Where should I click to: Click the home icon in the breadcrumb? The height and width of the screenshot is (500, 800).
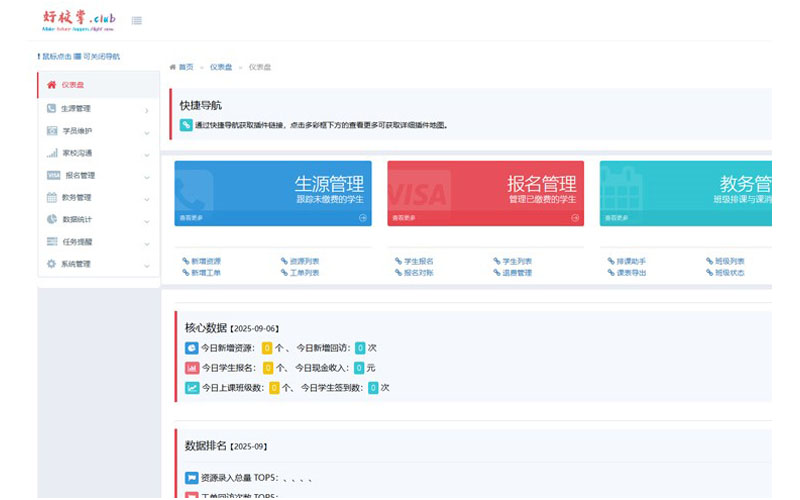coord(173,67)
